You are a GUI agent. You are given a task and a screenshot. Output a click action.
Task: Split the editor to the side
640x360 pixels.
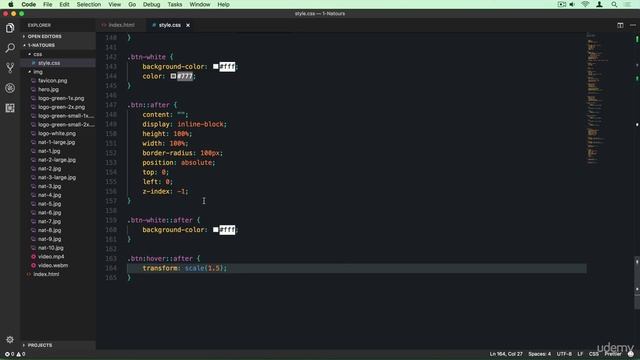[x=620, y=25]
